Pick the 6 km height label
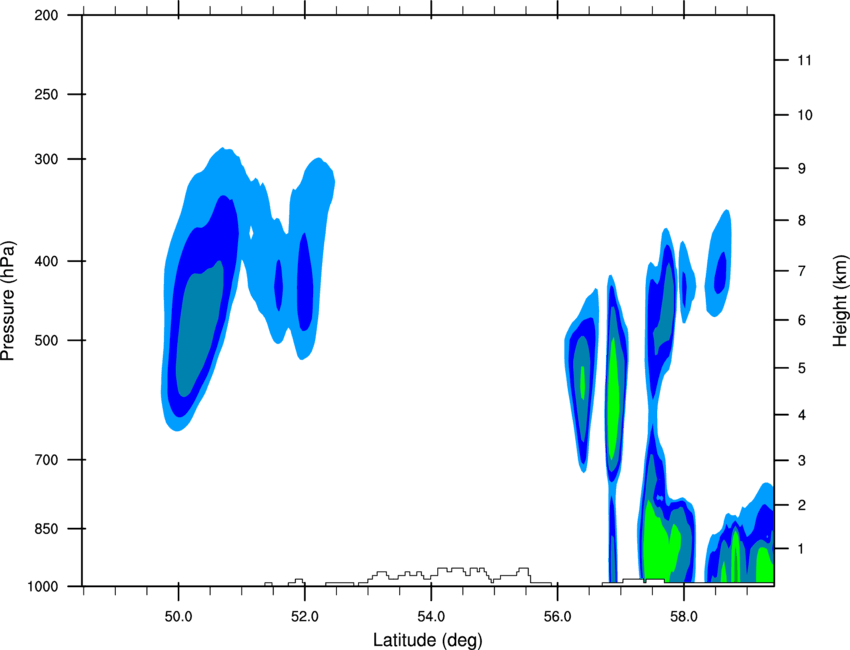This screenshot has width=850, height=650. tap(801, 320)
